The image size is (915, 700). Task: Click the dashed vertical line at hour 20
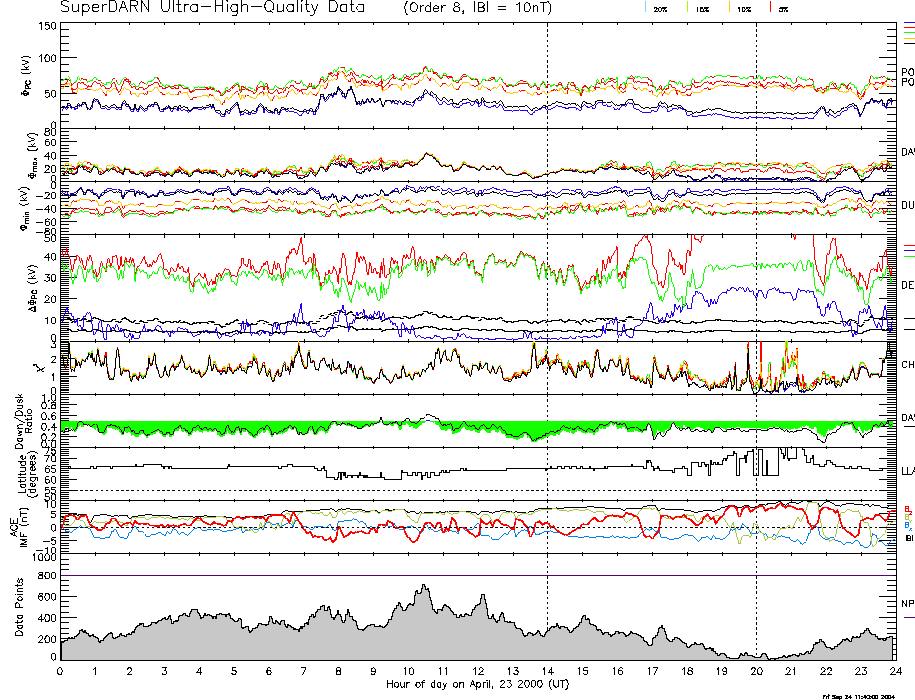tap(756, 300)
